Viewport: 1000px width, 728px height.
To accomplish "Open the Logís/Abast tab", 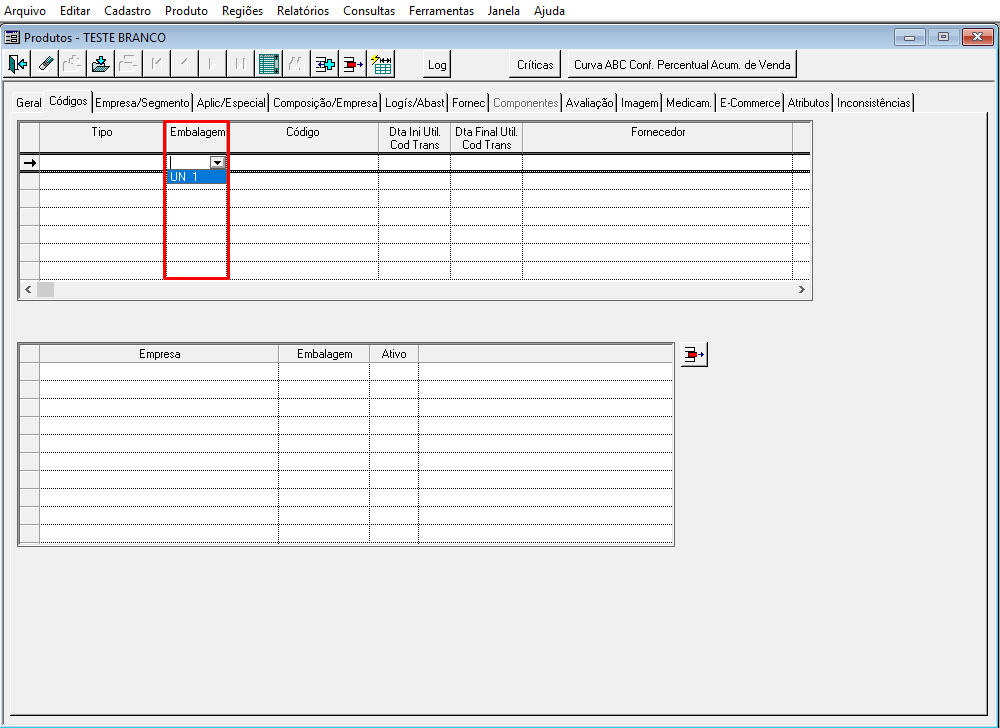I will point(415,103).
